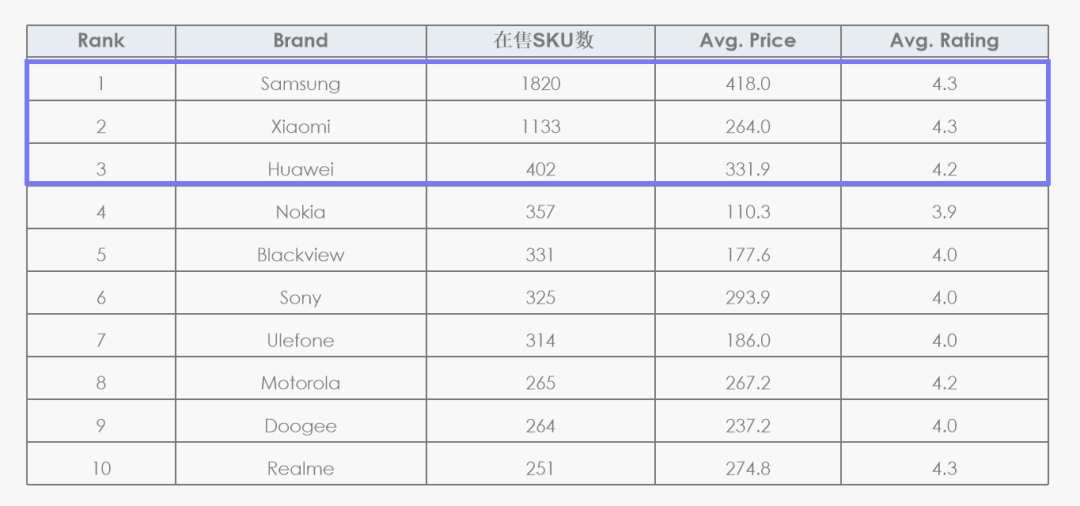Click the 1820 SKU count cell
The image size is (1080, 506).
tap(541, 83)
